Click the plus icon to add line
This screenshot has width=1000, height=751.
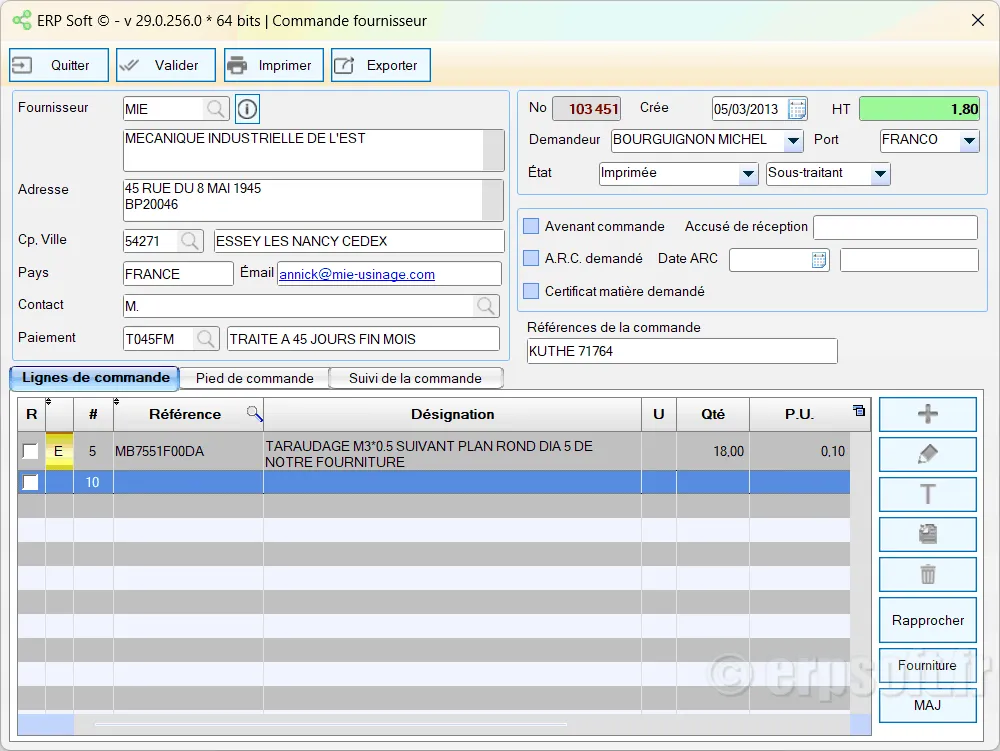[927, 414]
